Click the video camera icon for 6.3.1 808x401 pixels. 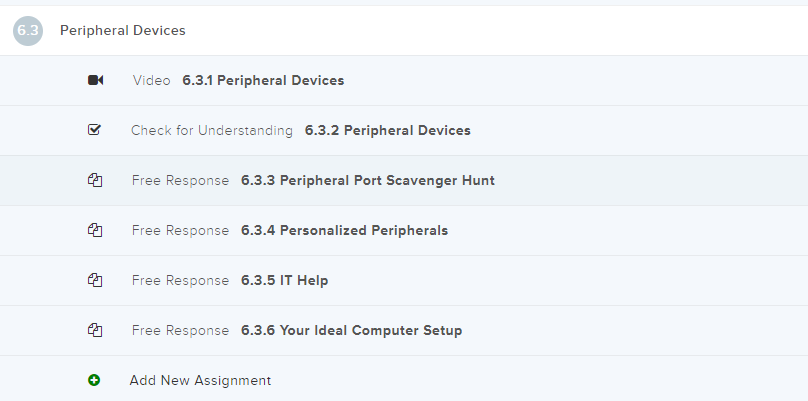coord(95,80)
